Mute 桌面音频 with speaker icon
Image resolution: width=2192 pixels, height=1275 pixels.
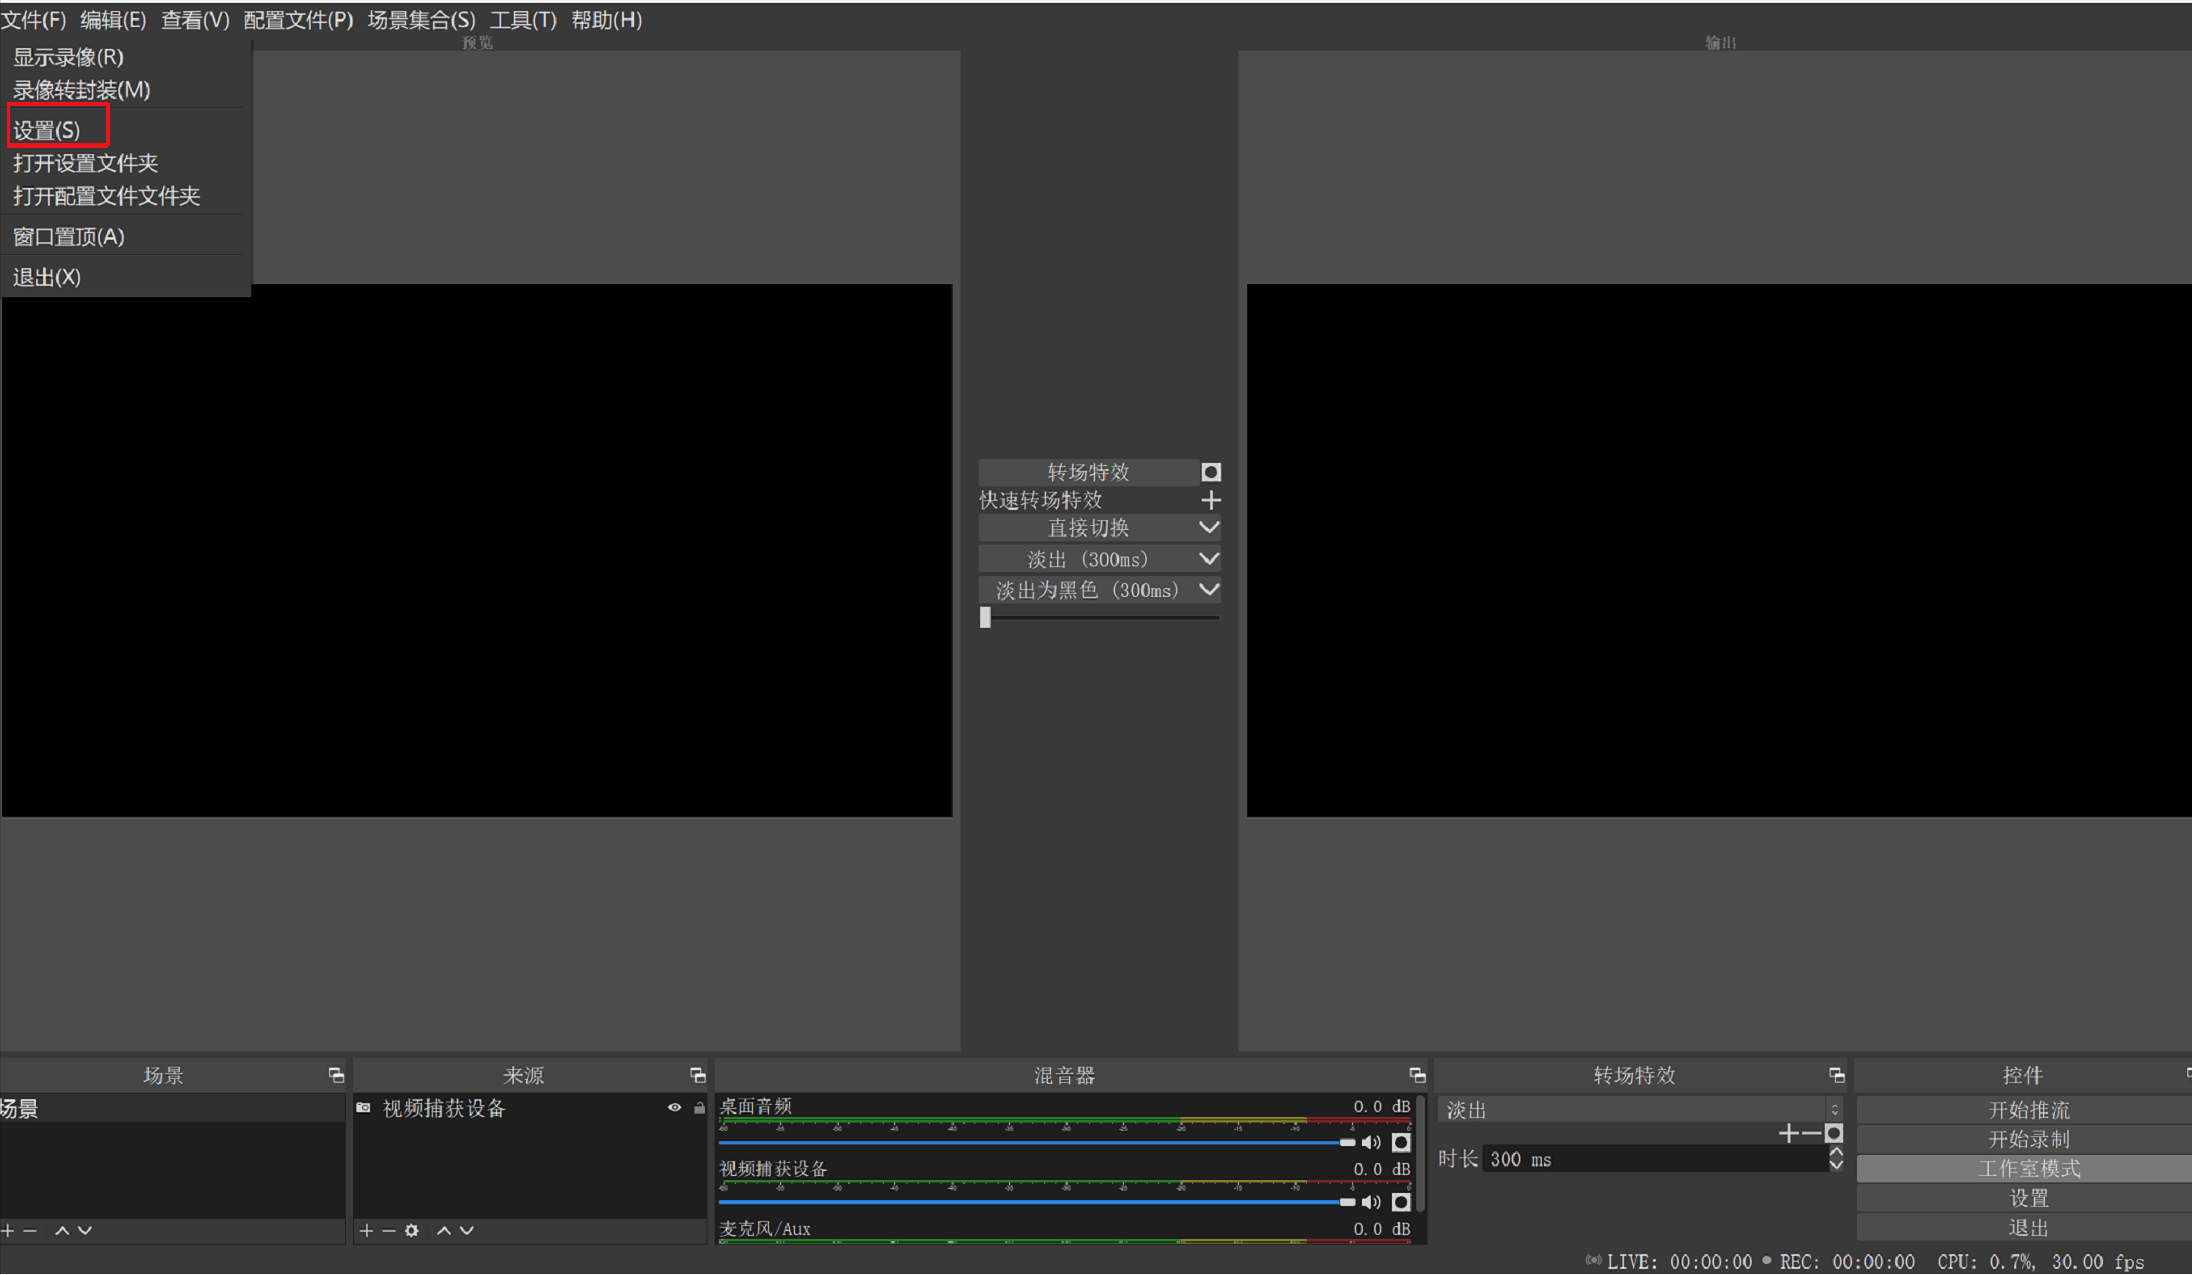tap(1371, 1142)
